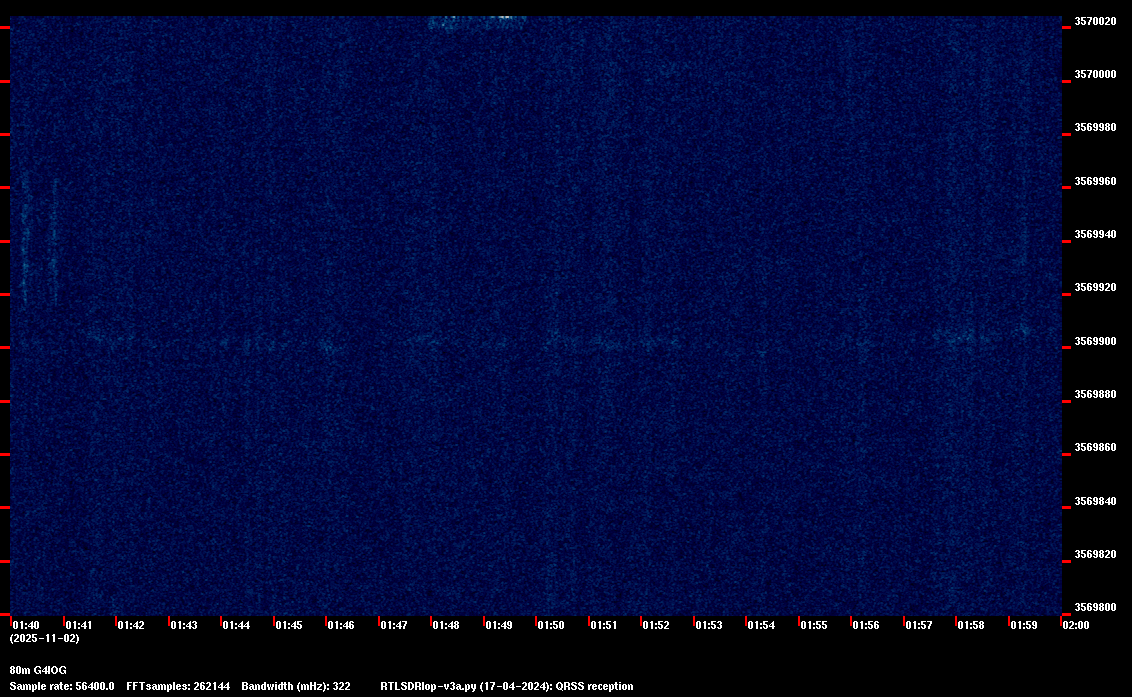Click the 80m G4IOG station label
This screenshot has height=697, width=1132.
coord(38,670)
